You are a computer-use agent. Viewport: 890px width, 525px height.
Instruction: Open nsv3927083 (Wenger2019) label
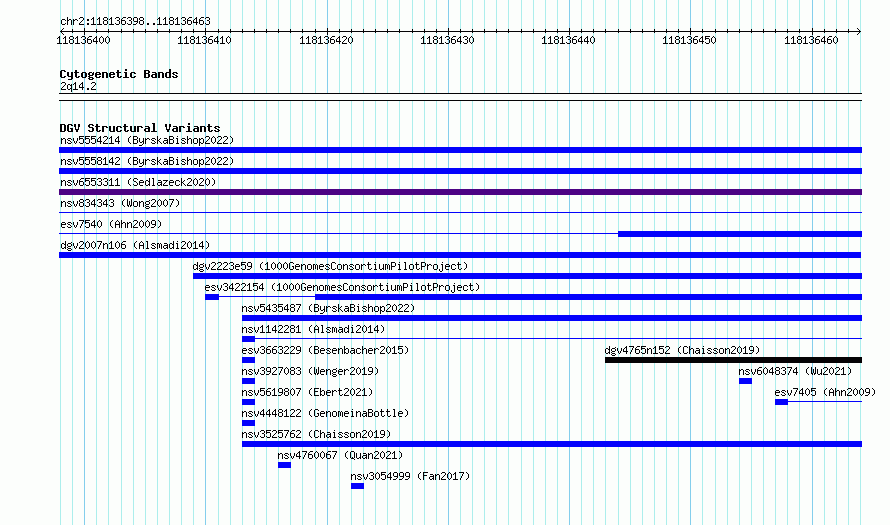coord(310,371)
